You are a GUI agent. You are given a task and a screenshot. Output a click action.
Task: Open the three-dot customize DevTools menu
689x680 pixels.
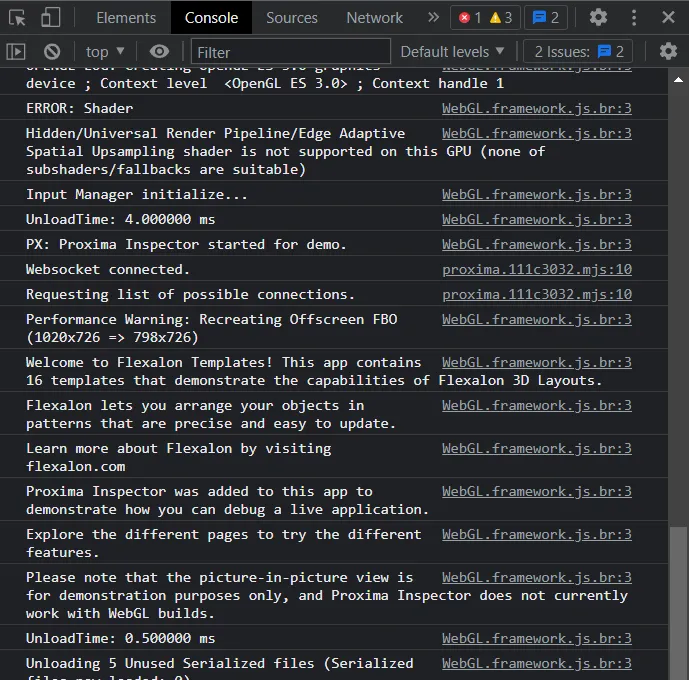point(634,18)
